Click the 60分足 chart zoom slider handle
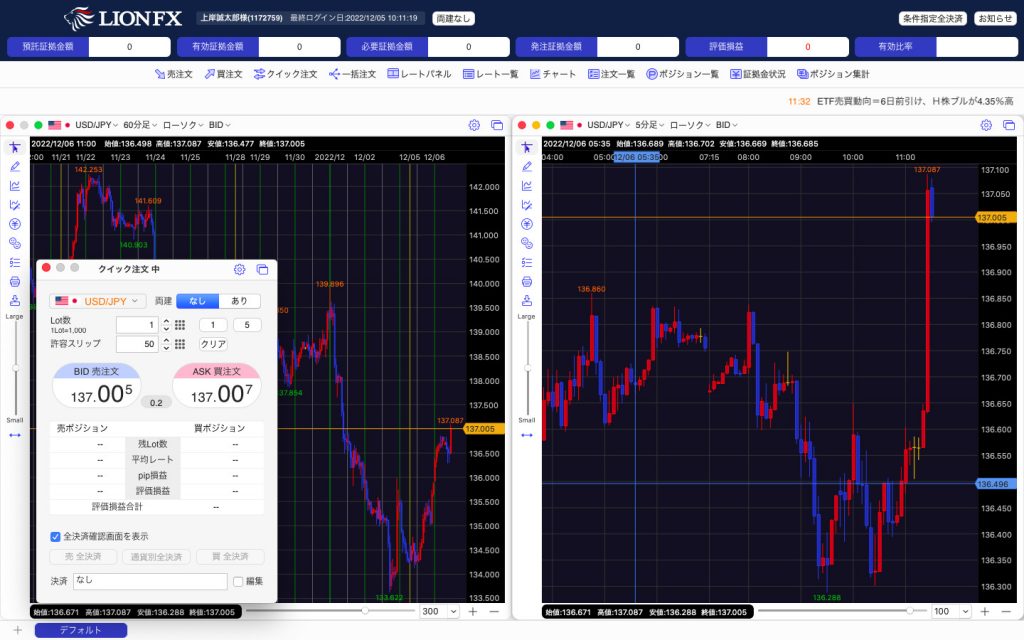1024x640 pixels. point(365,611)
